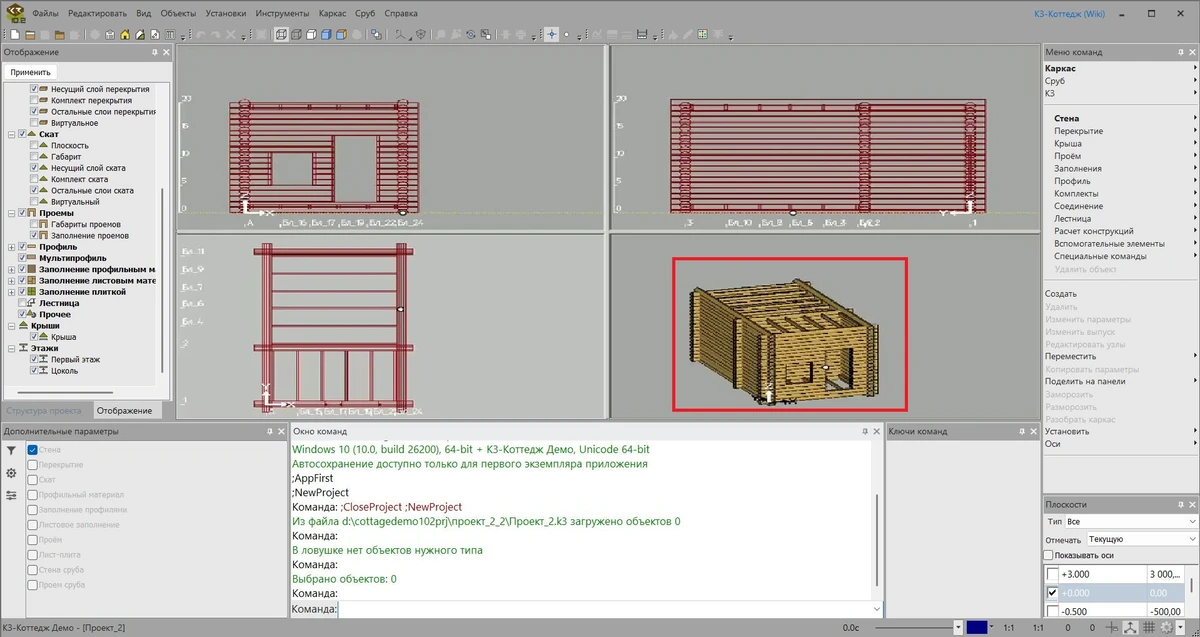The height and width of the screenshot is (637, 1200).
Task: Click the gear icon in Дополнительные параметры
Action: [11, 473]
